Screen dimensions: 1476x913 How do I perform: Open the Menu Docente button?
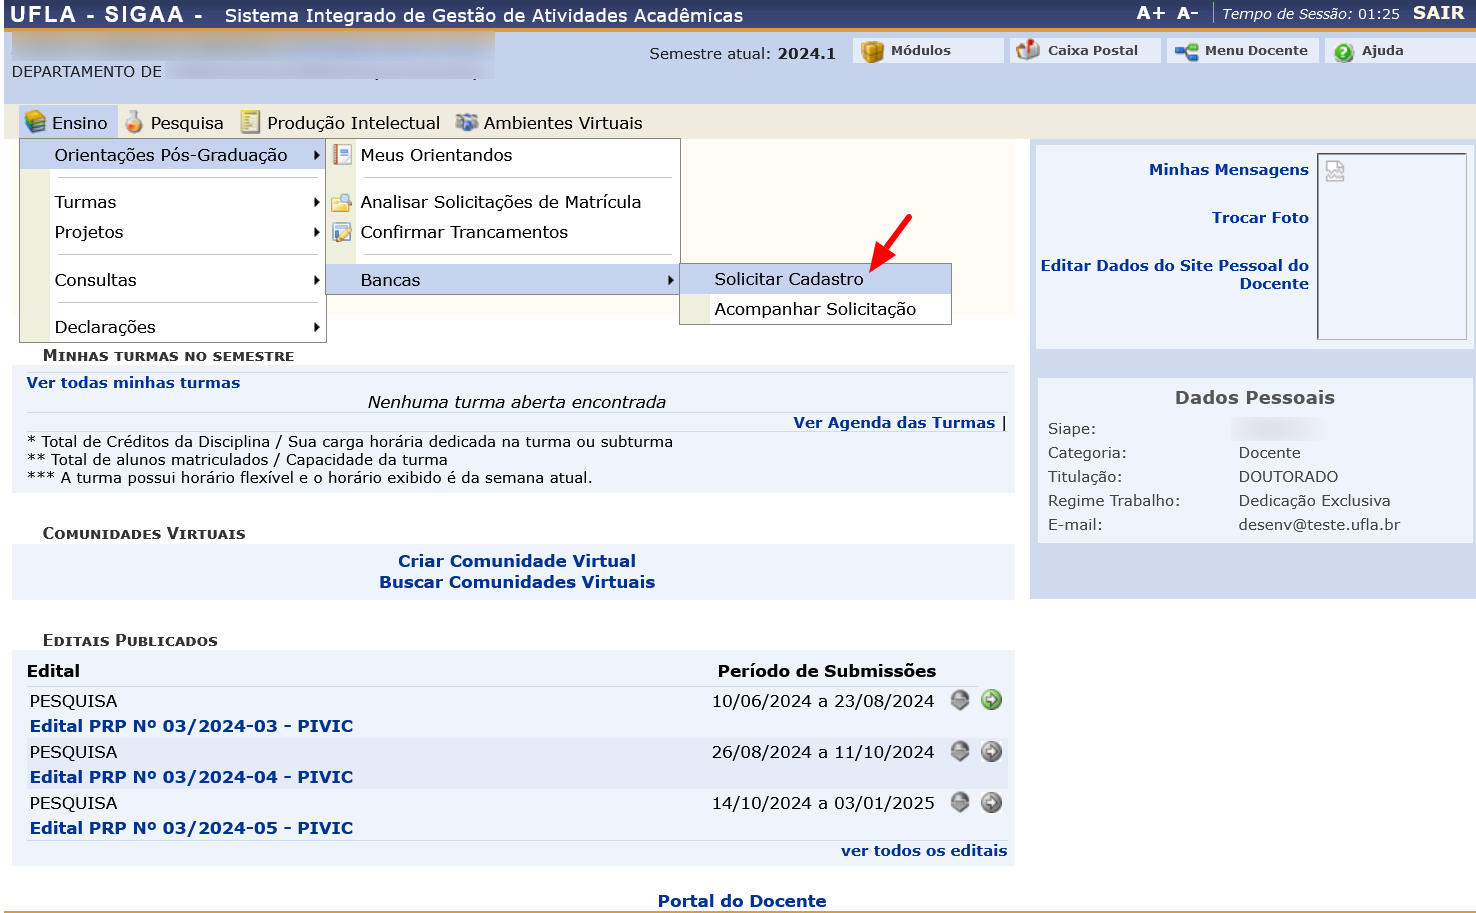[x=1242, y=51]
